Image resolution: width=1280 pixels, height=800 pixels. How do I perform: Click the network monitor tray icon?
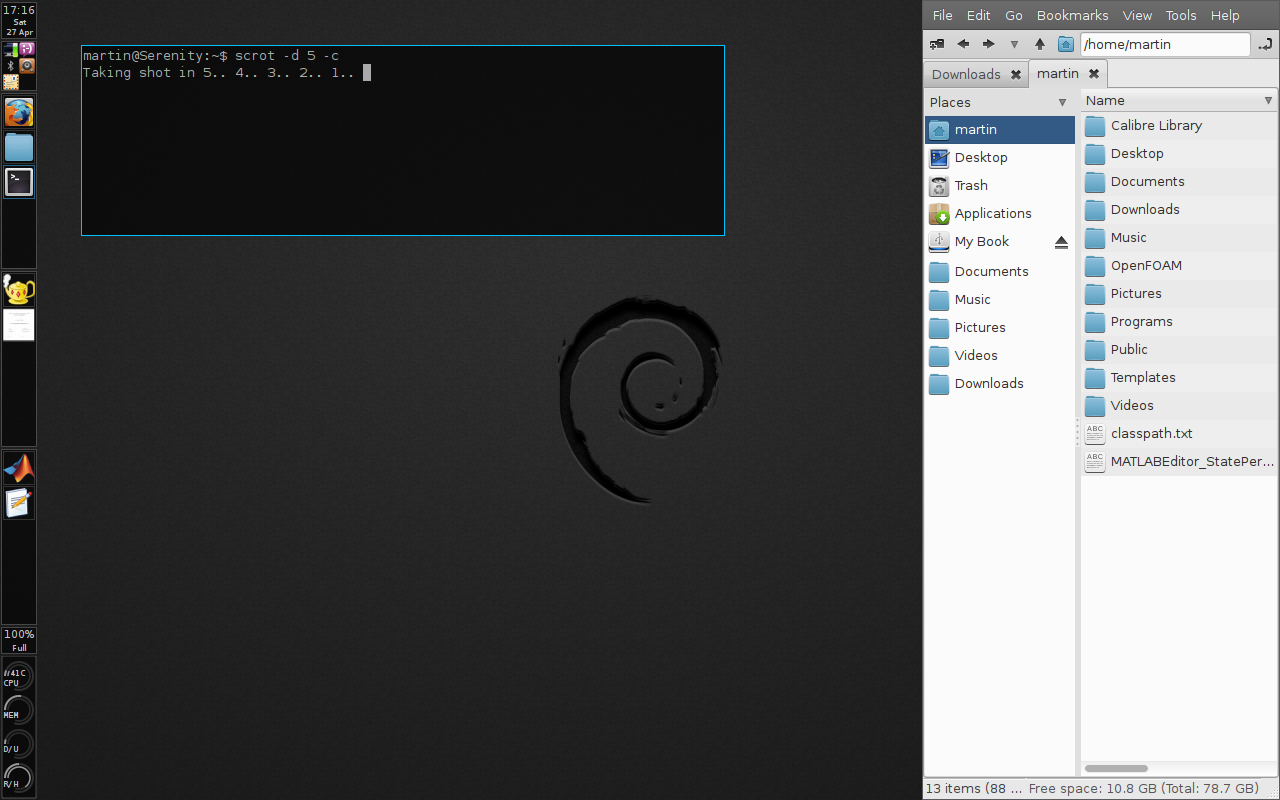11,49
